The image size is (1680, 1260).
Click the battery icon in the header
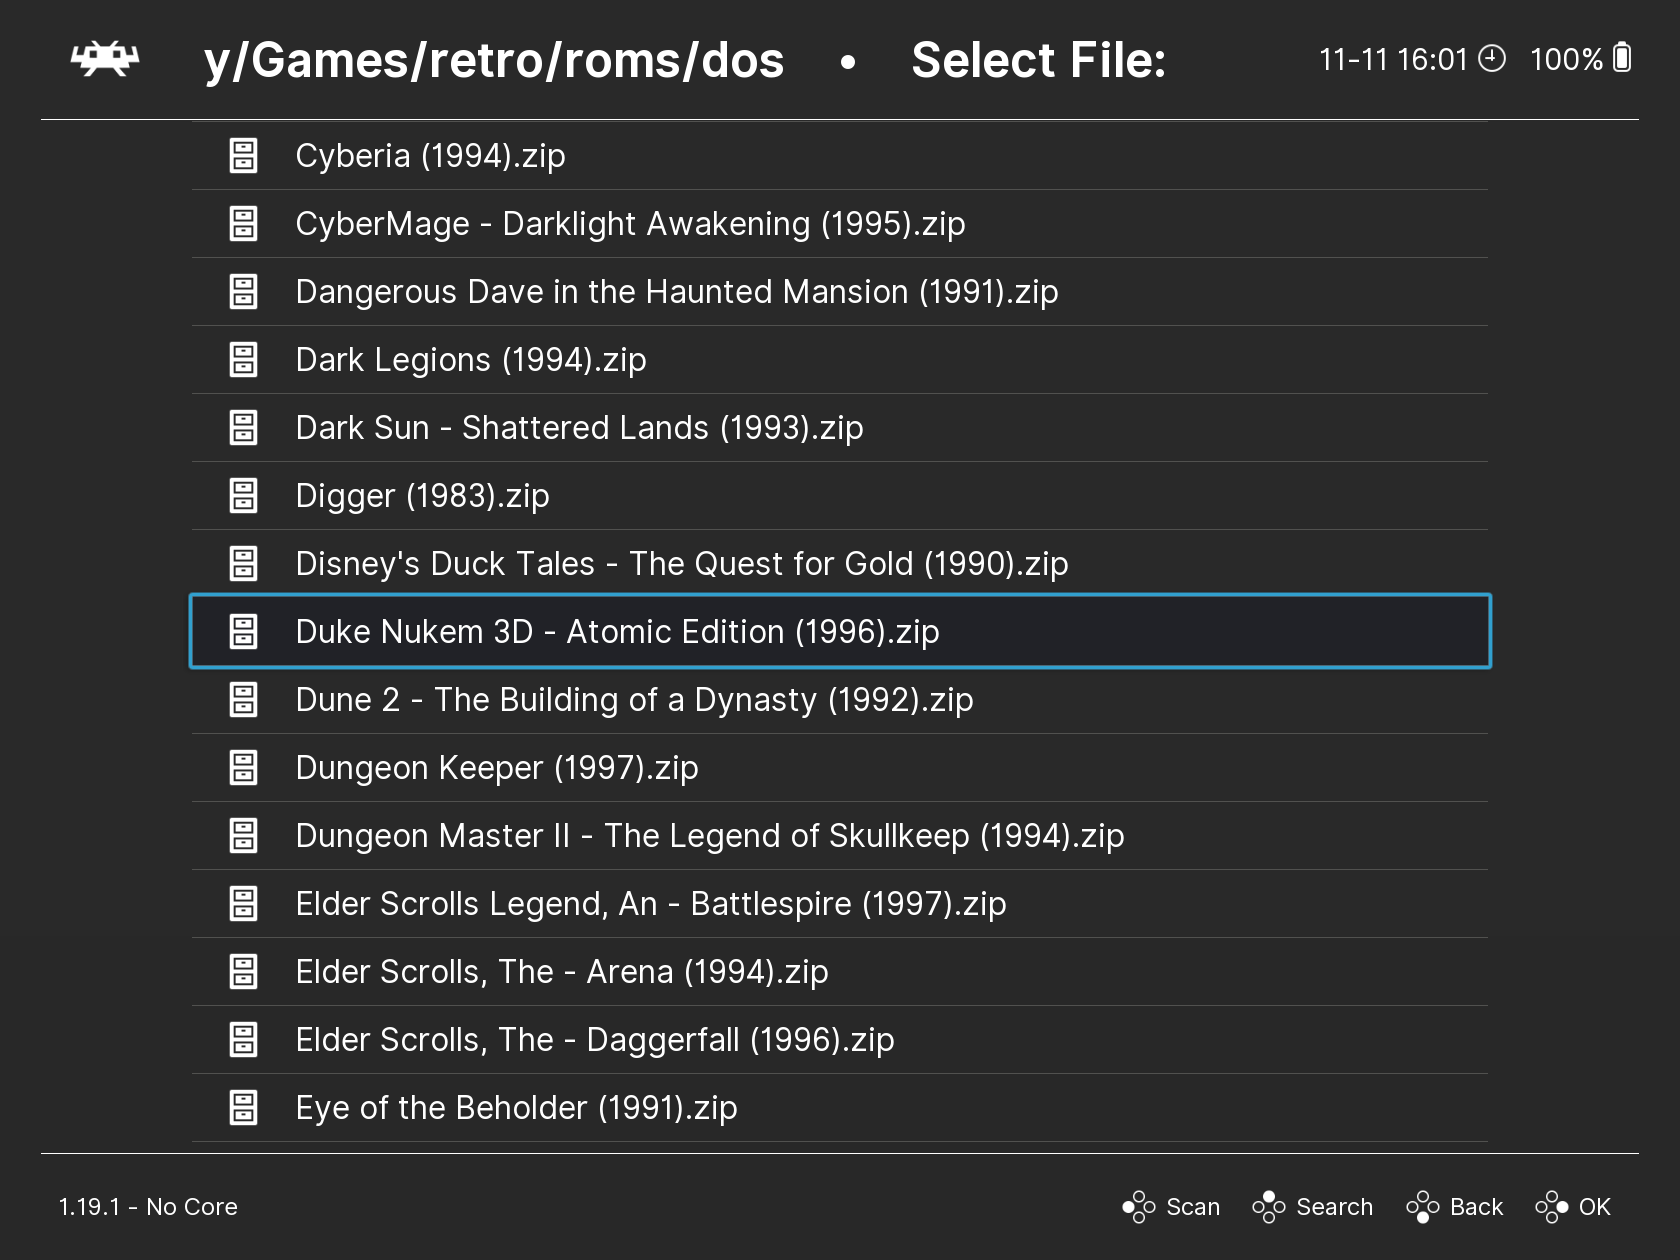coord(1622,58)
